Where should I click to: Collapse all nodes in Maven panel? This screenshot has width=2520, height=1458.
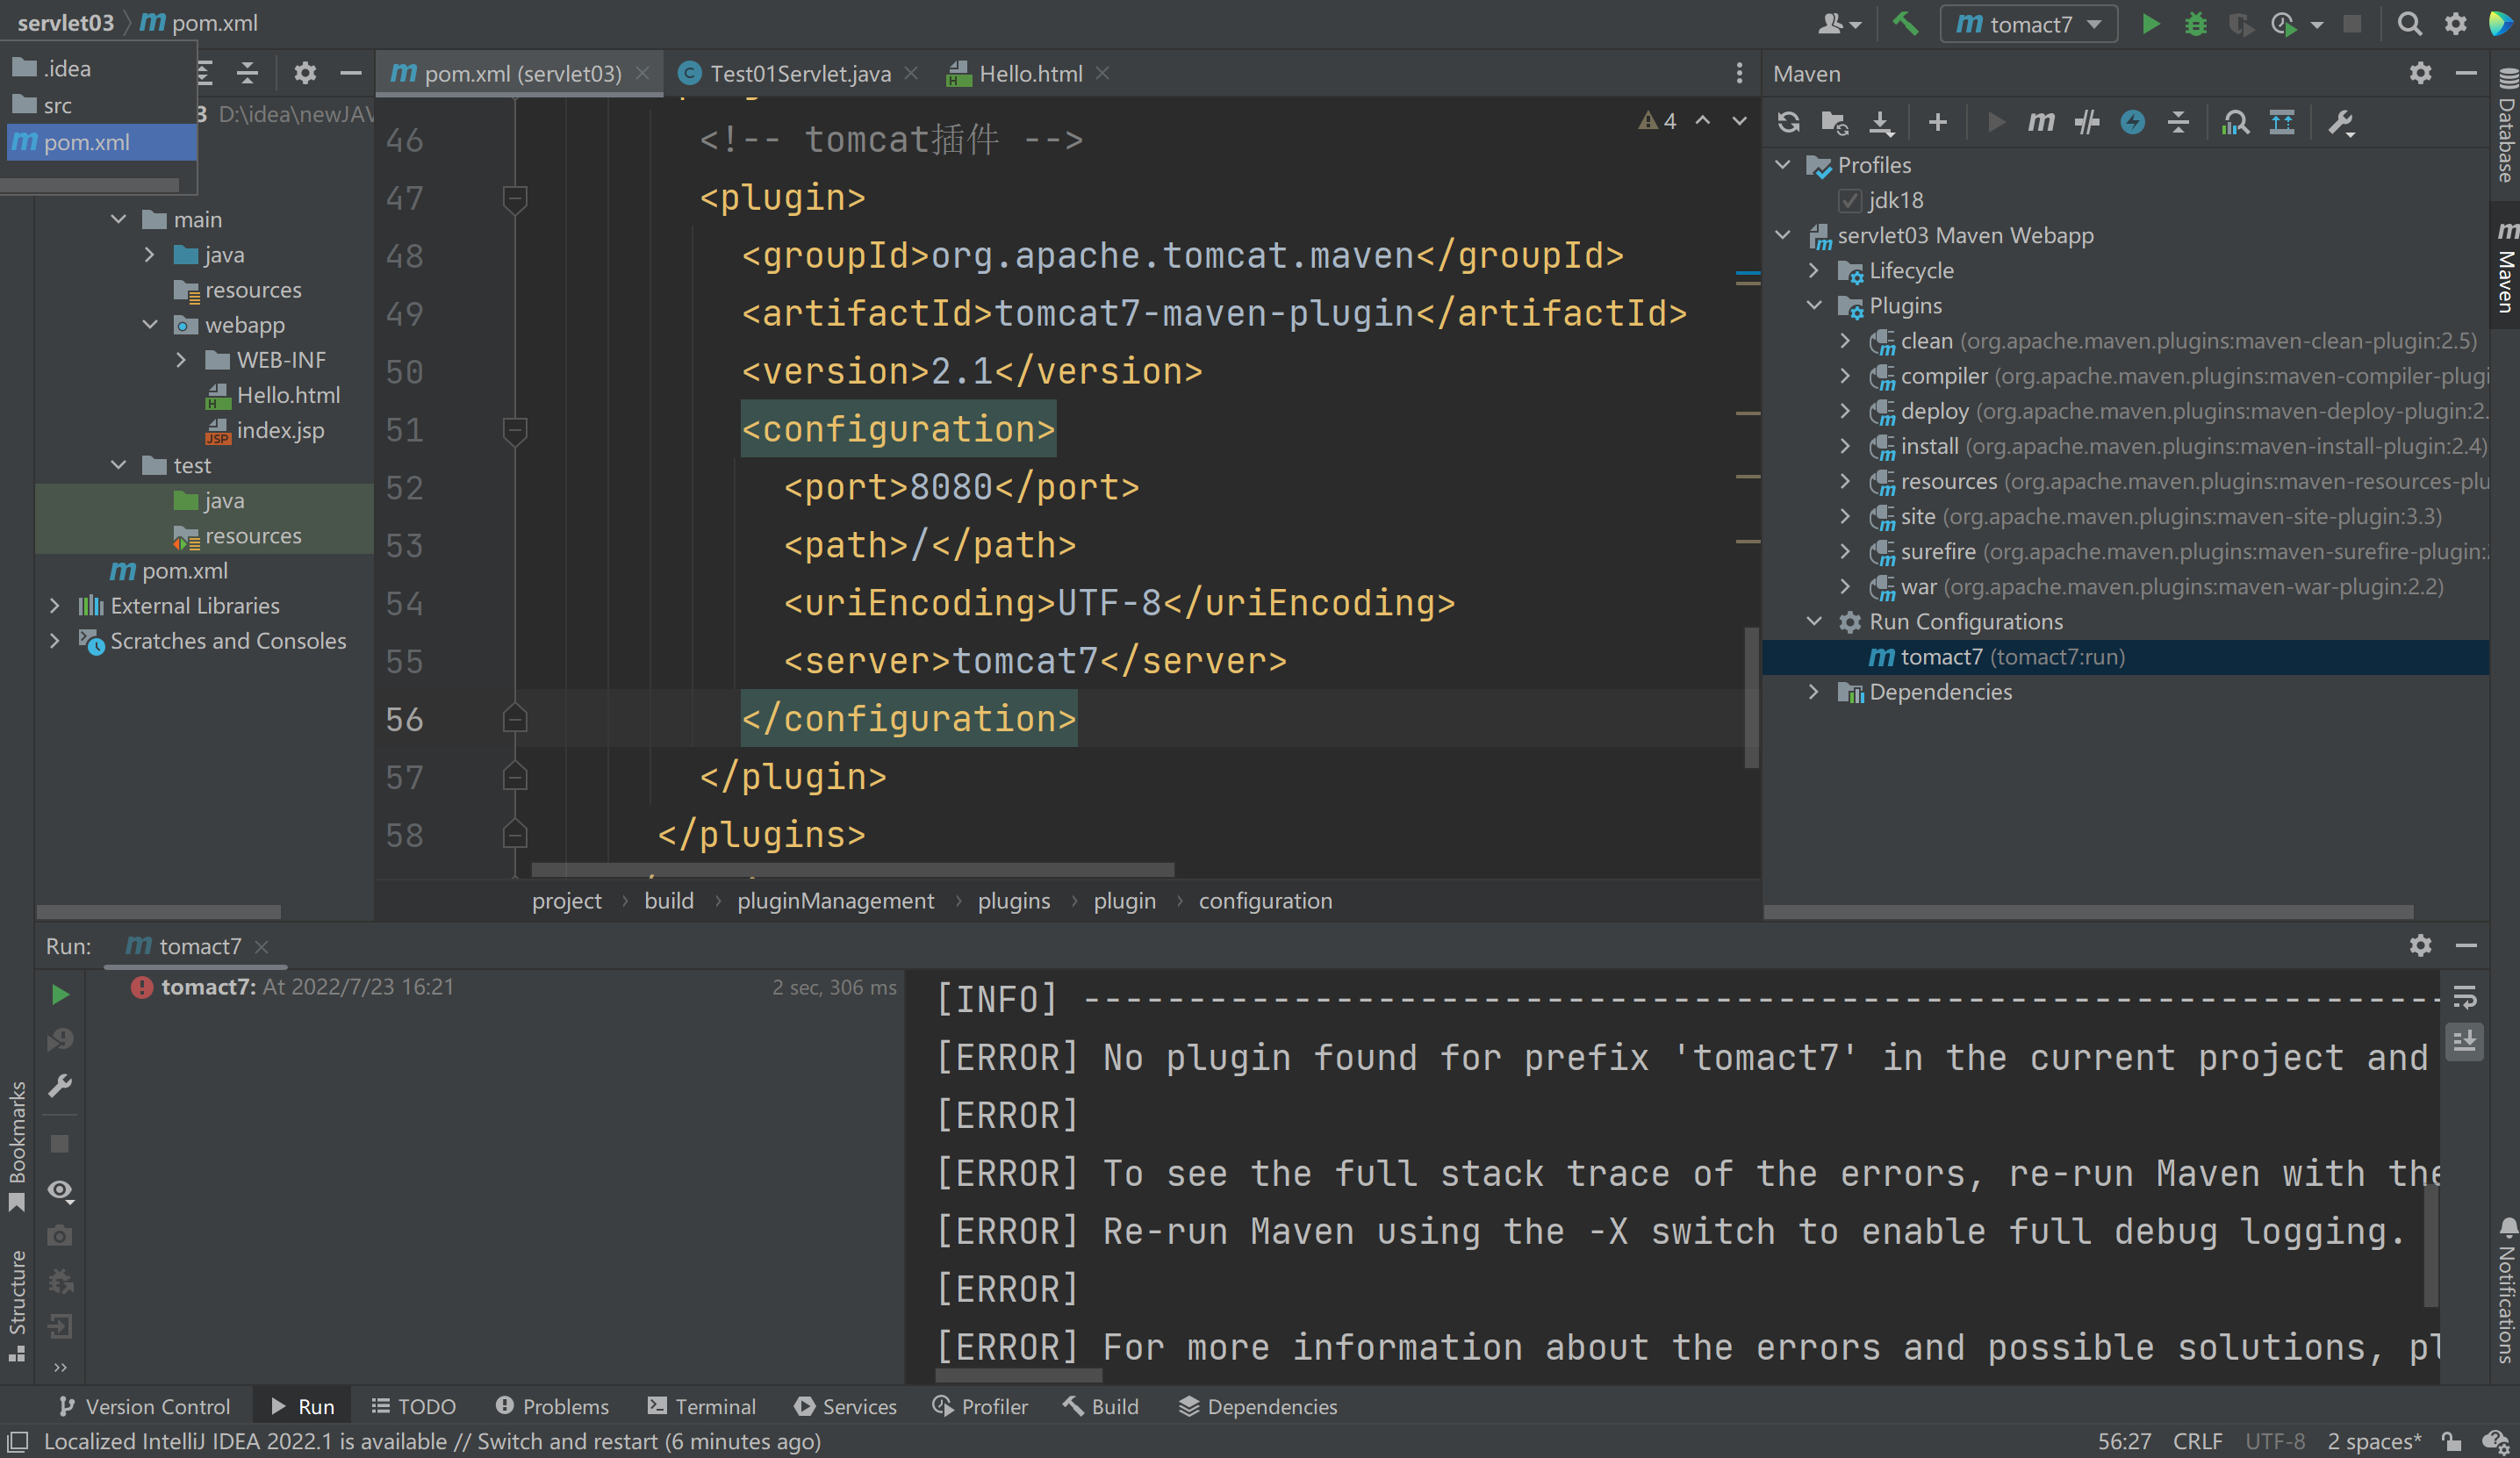[x=2178, y=123]
